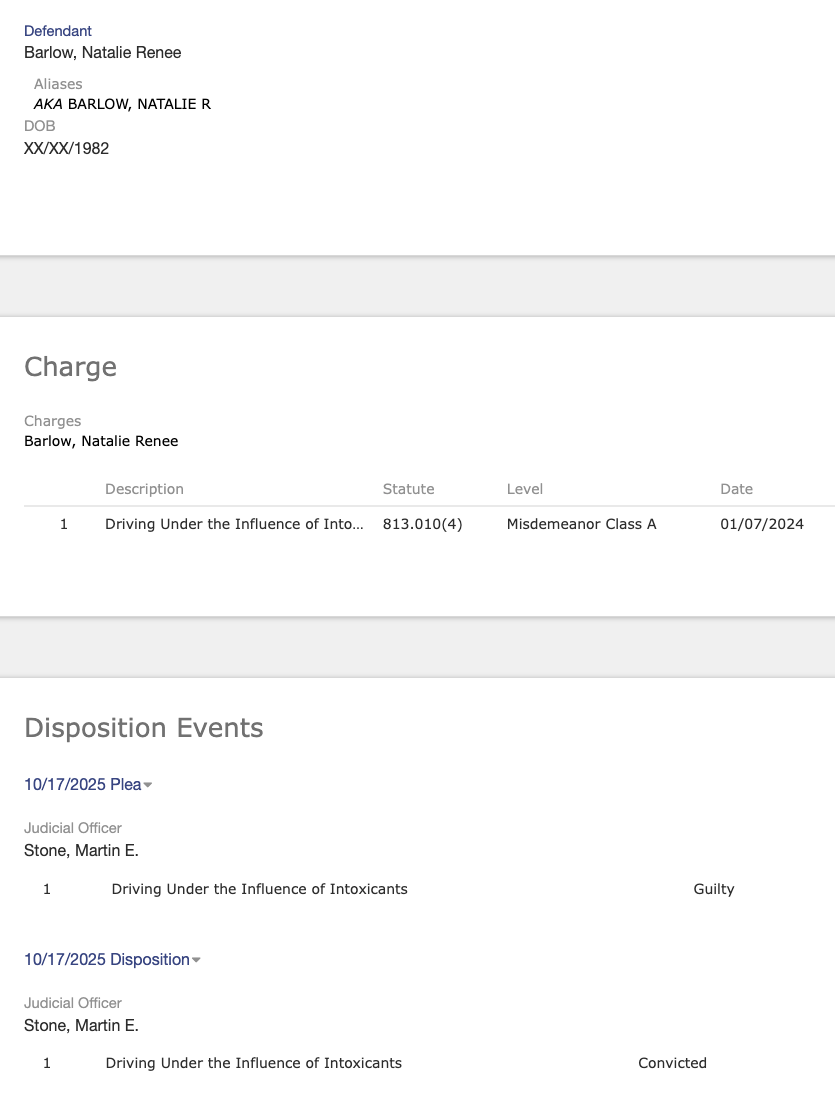Collapse the Plea event caret arrow
Image resolution: width=835 pixels, height=1104 pixels.
click(x=148, y=786)
